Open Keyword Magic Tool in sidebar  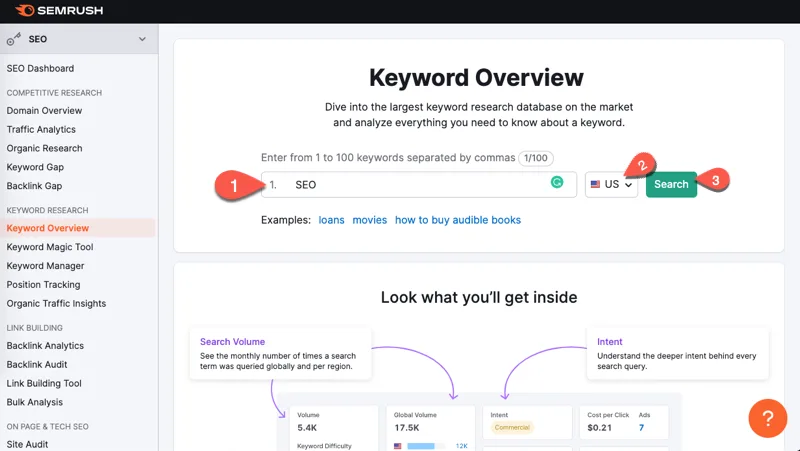pos(49,247)
